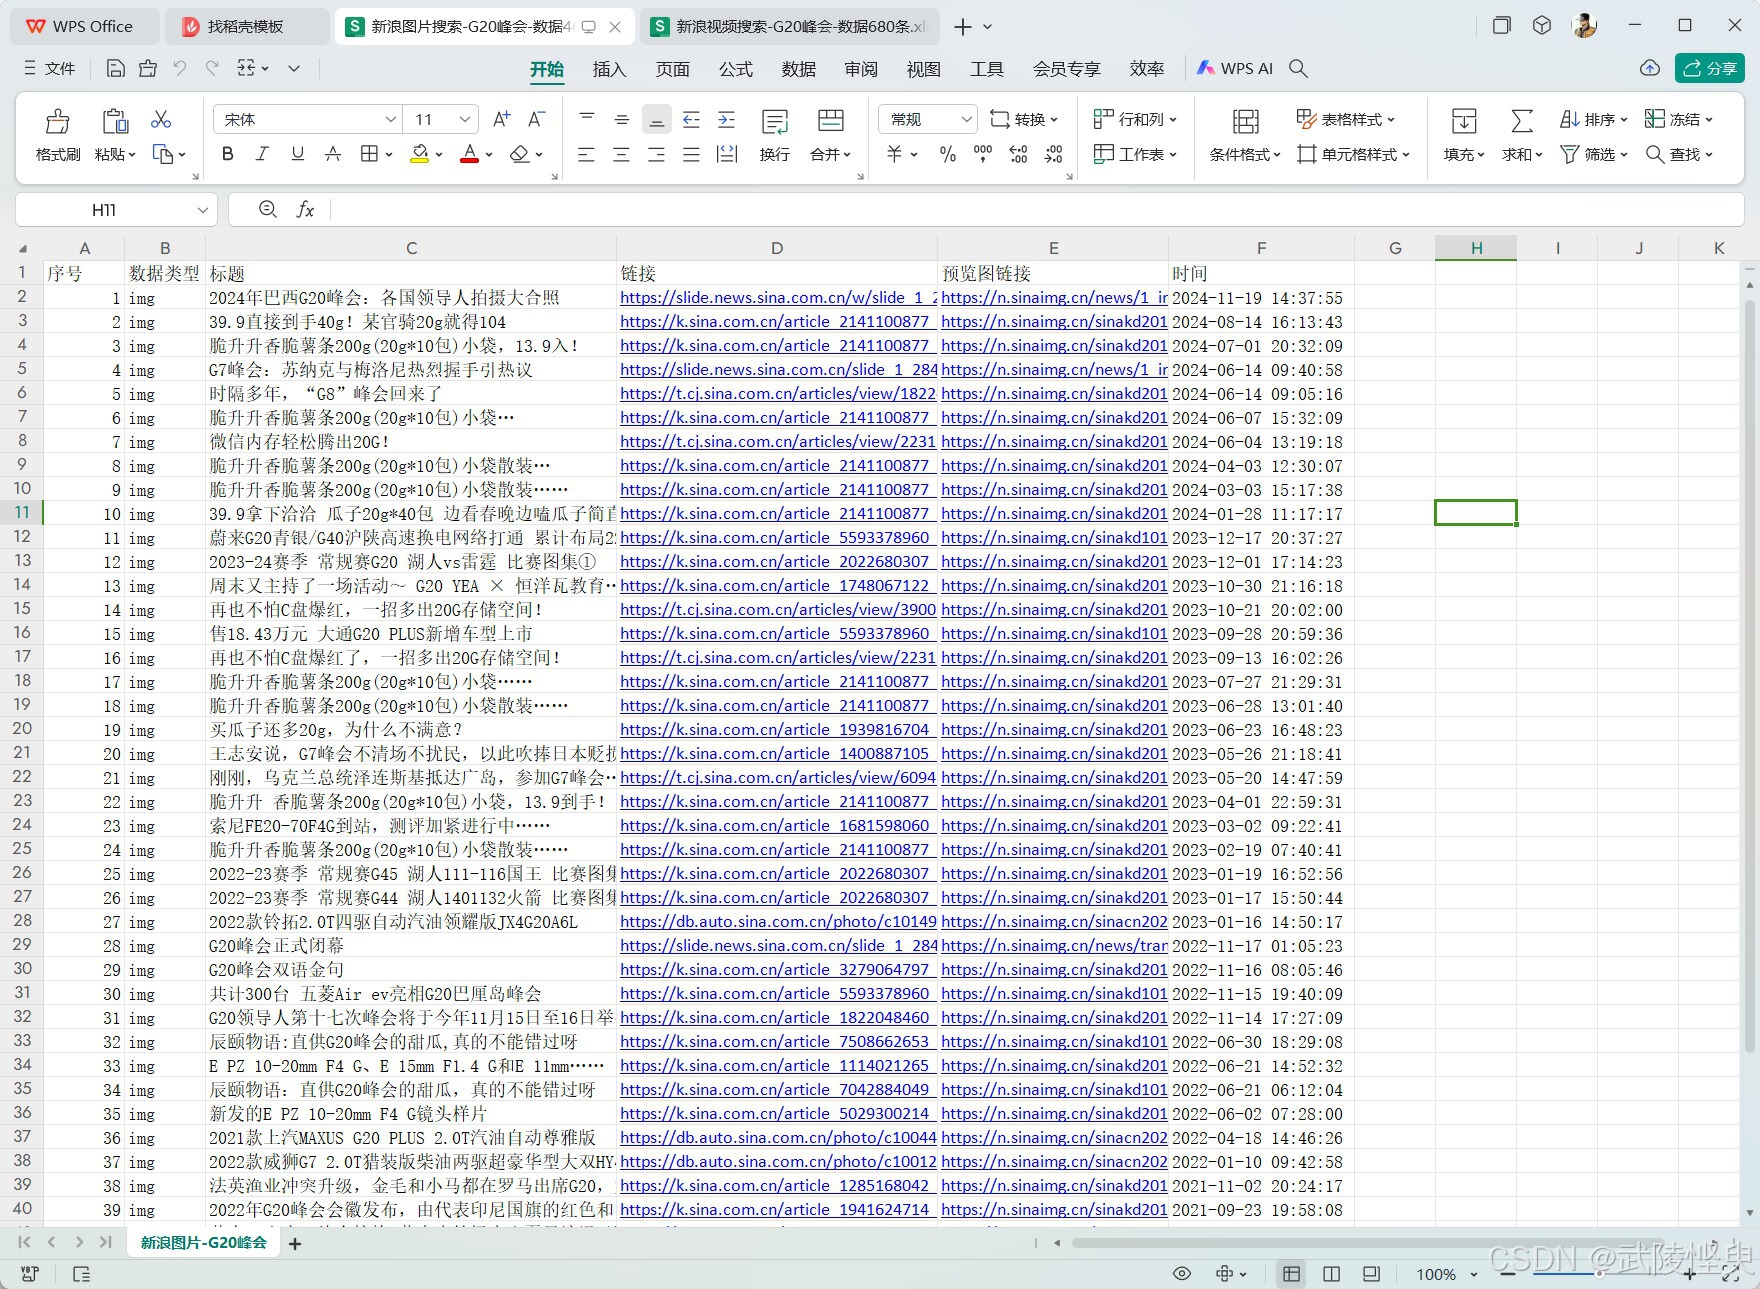Viewport: 1760px width, 1289px height.
Task: Align text left horizontally
Action: 586,154
